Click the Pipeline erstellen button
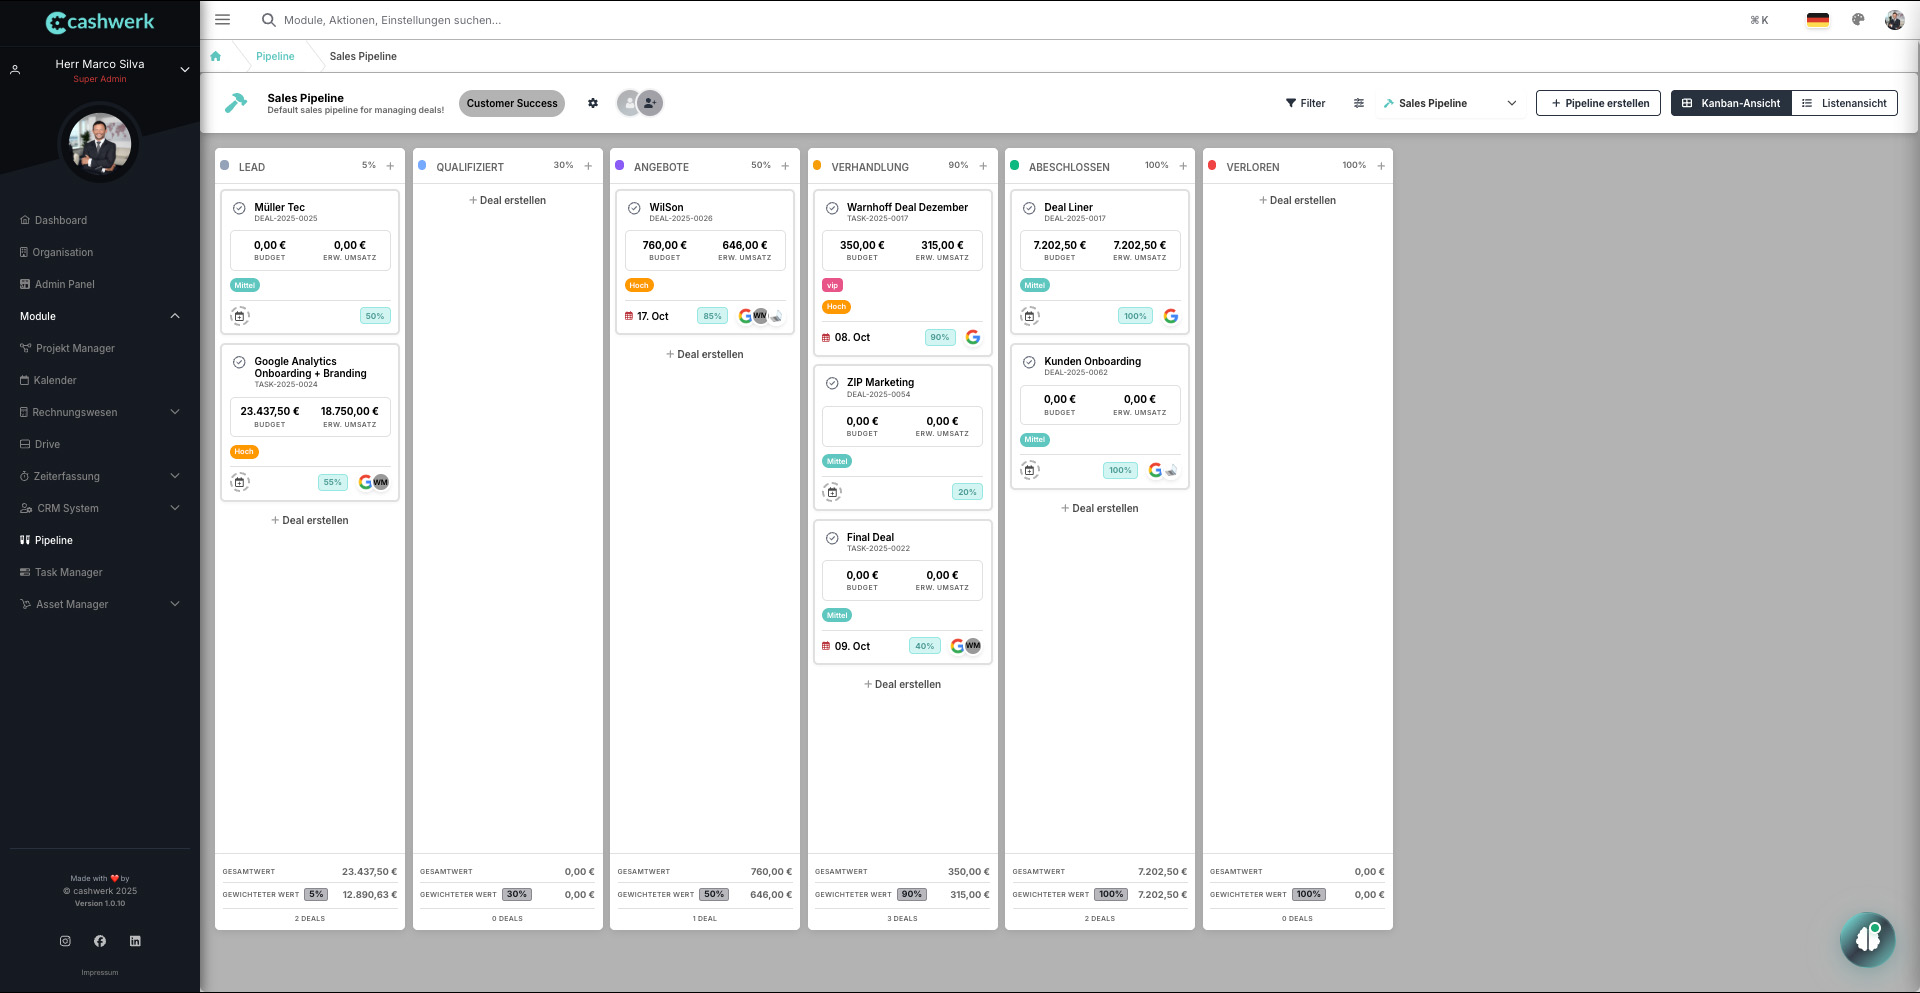 [x=1598, y=103]
